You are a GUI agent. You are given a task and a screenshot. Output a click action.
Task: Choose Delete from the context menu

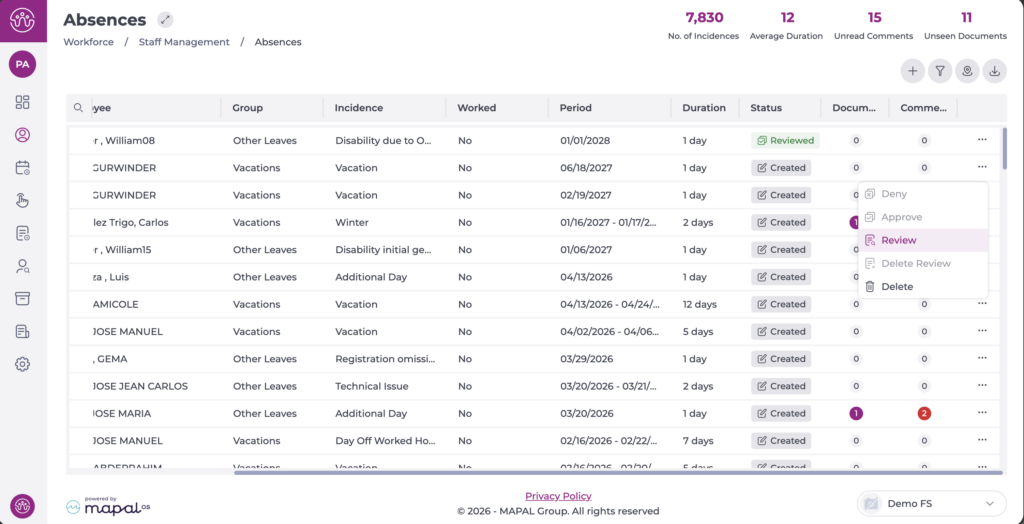click(x=896, y=287)
